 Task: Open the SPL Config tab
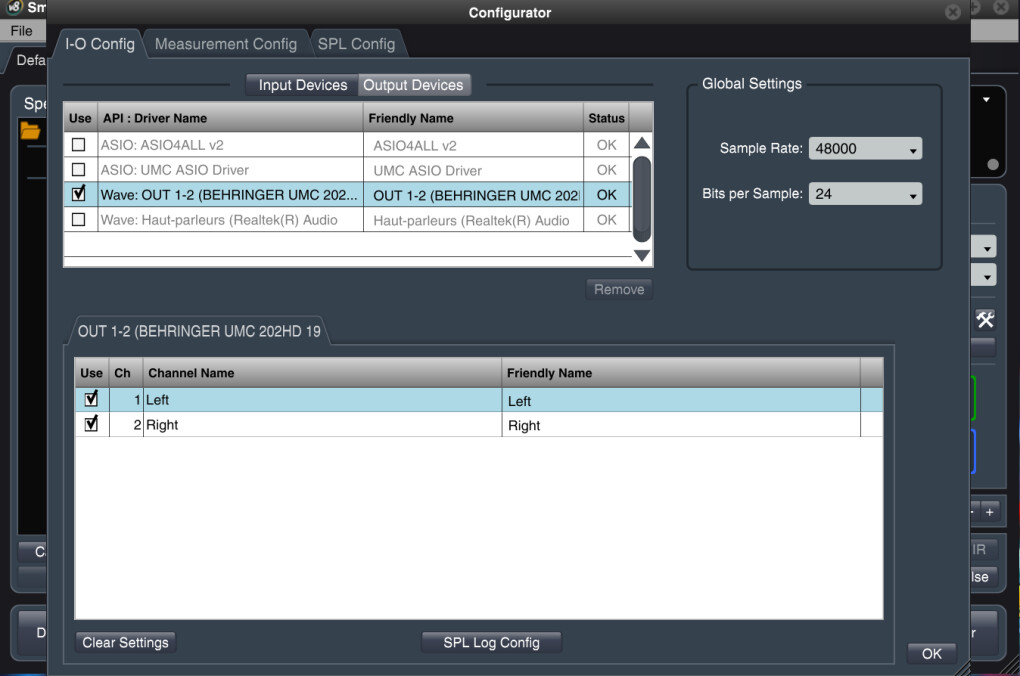point(356,44)
